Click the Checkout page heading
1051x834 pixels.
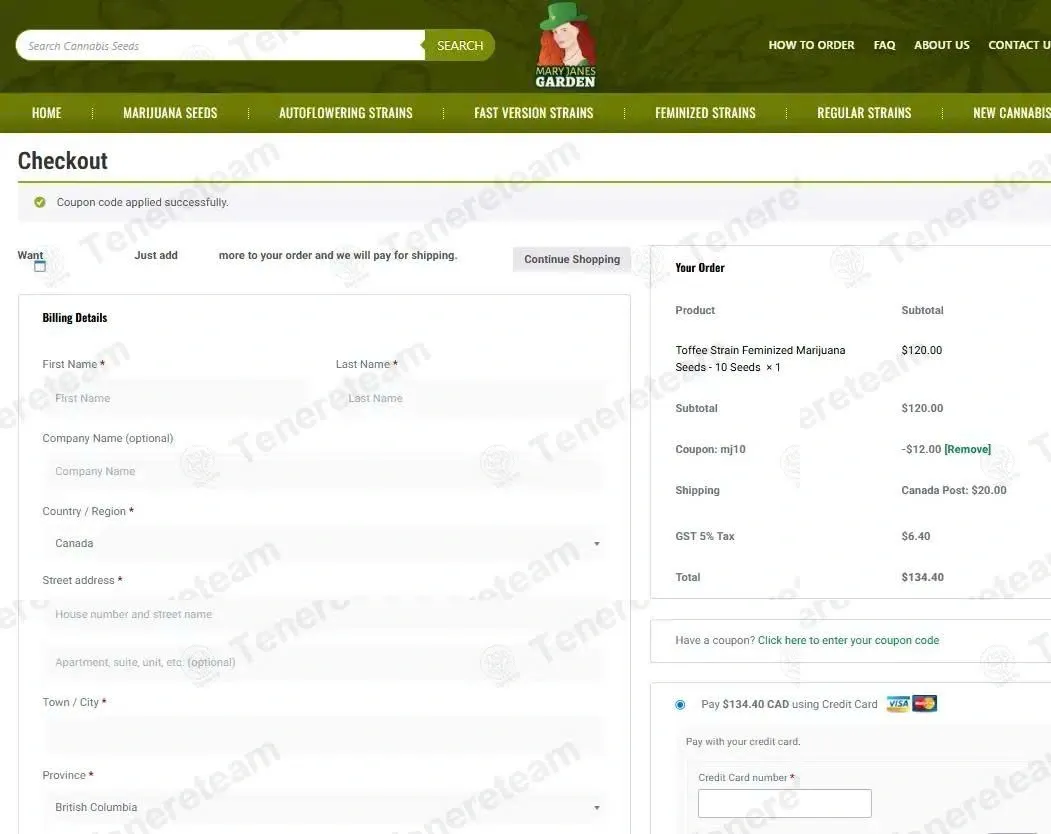63,161
